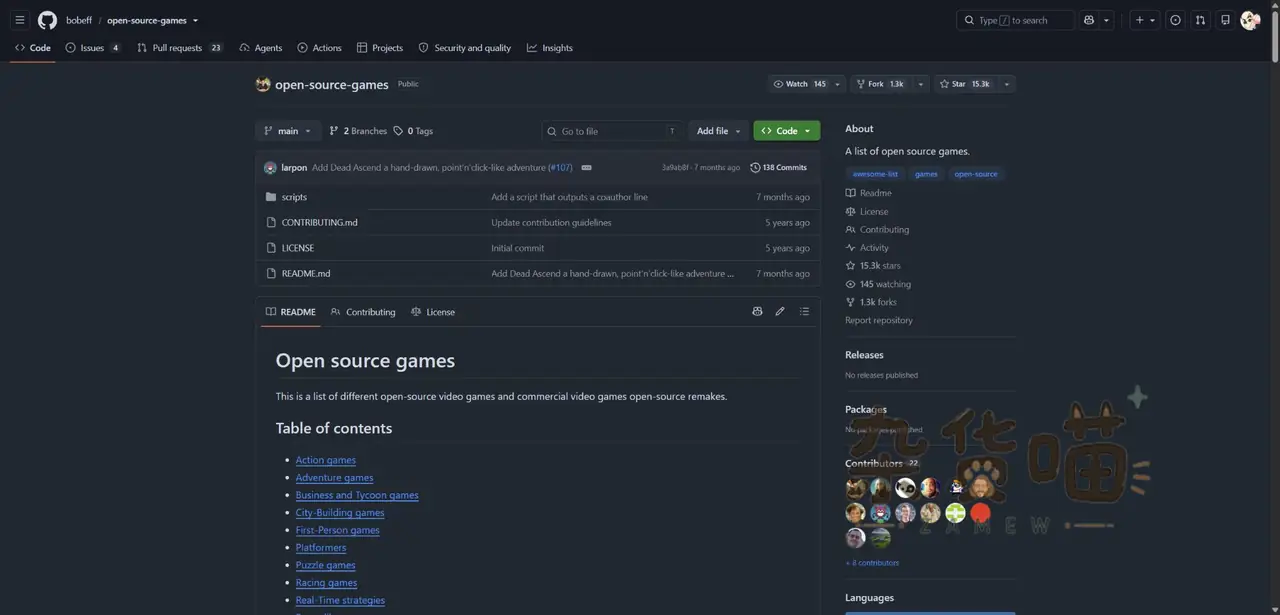Fork the repository

881,84
